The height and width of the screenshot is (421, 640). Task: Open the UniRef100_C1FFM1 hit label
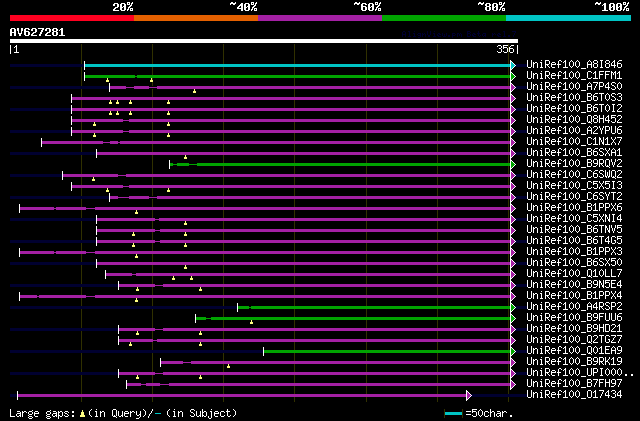coord(574,75)
